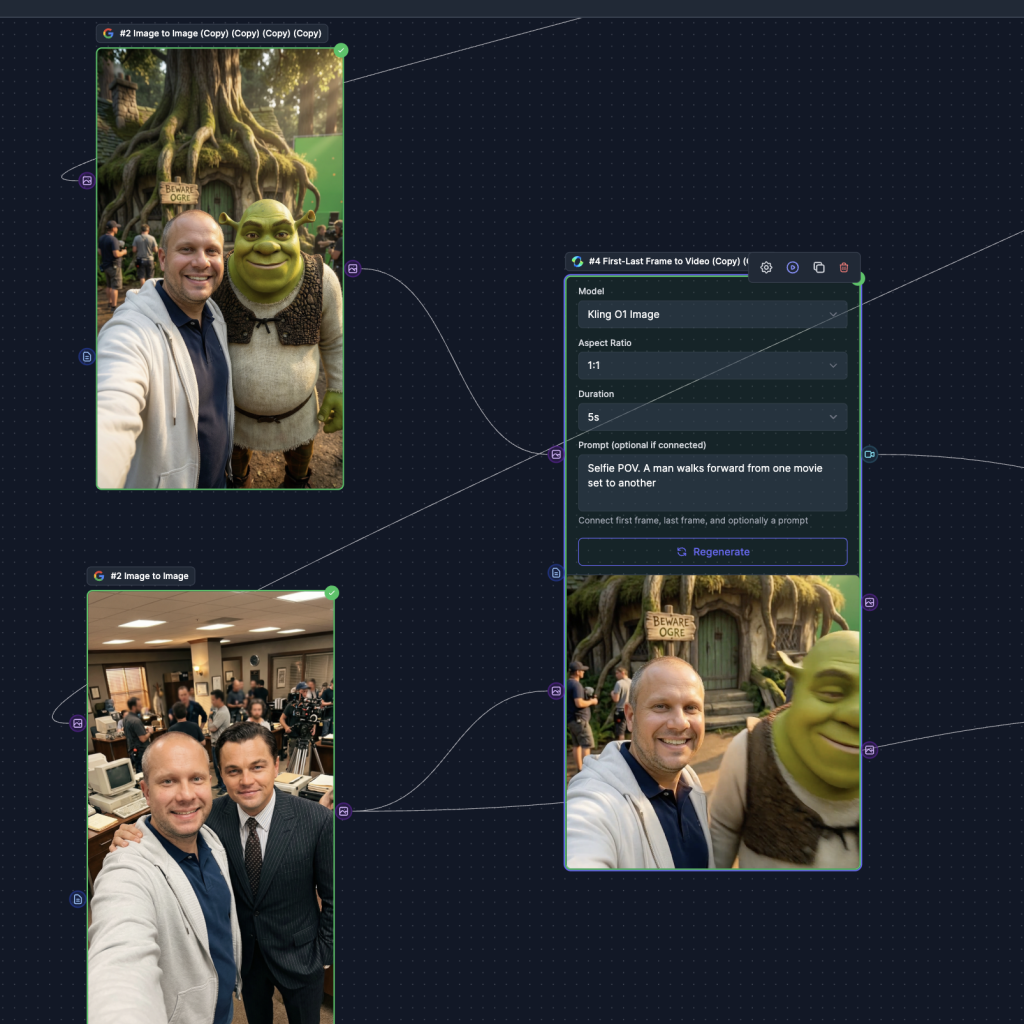Delete node using red trash icon
The image size is (1024, 1024).
point(844,268)
